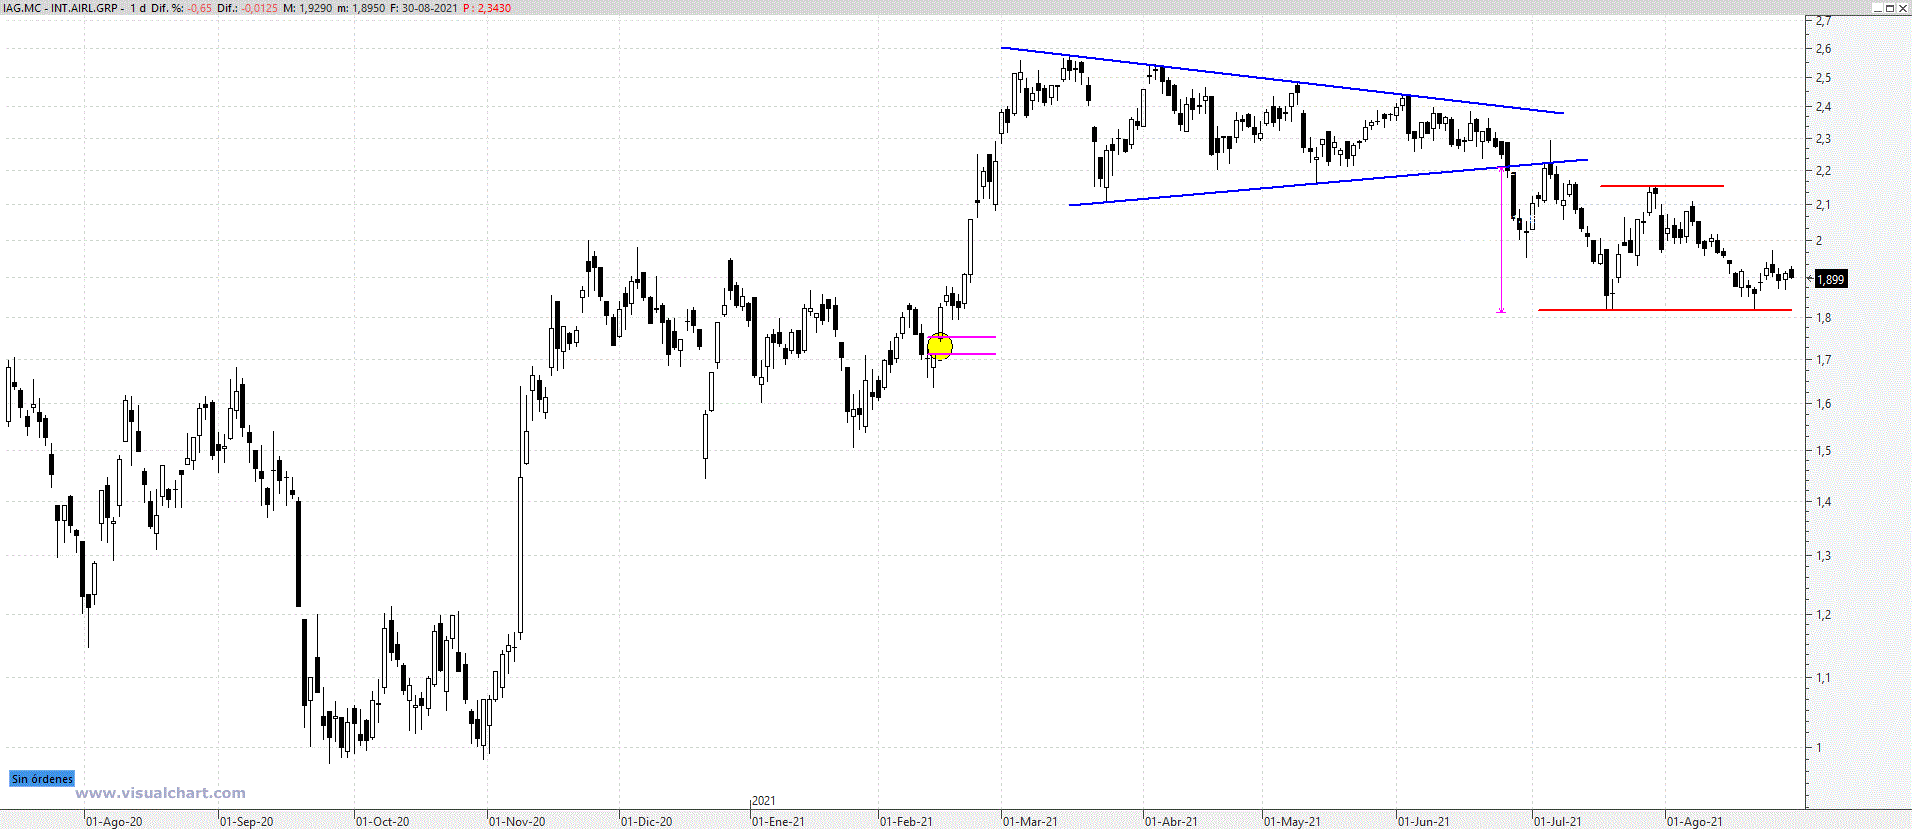Click the 01-Nov-20 date axis label
The width and height of the screenshot is (1912, 829).
point(518,821)
